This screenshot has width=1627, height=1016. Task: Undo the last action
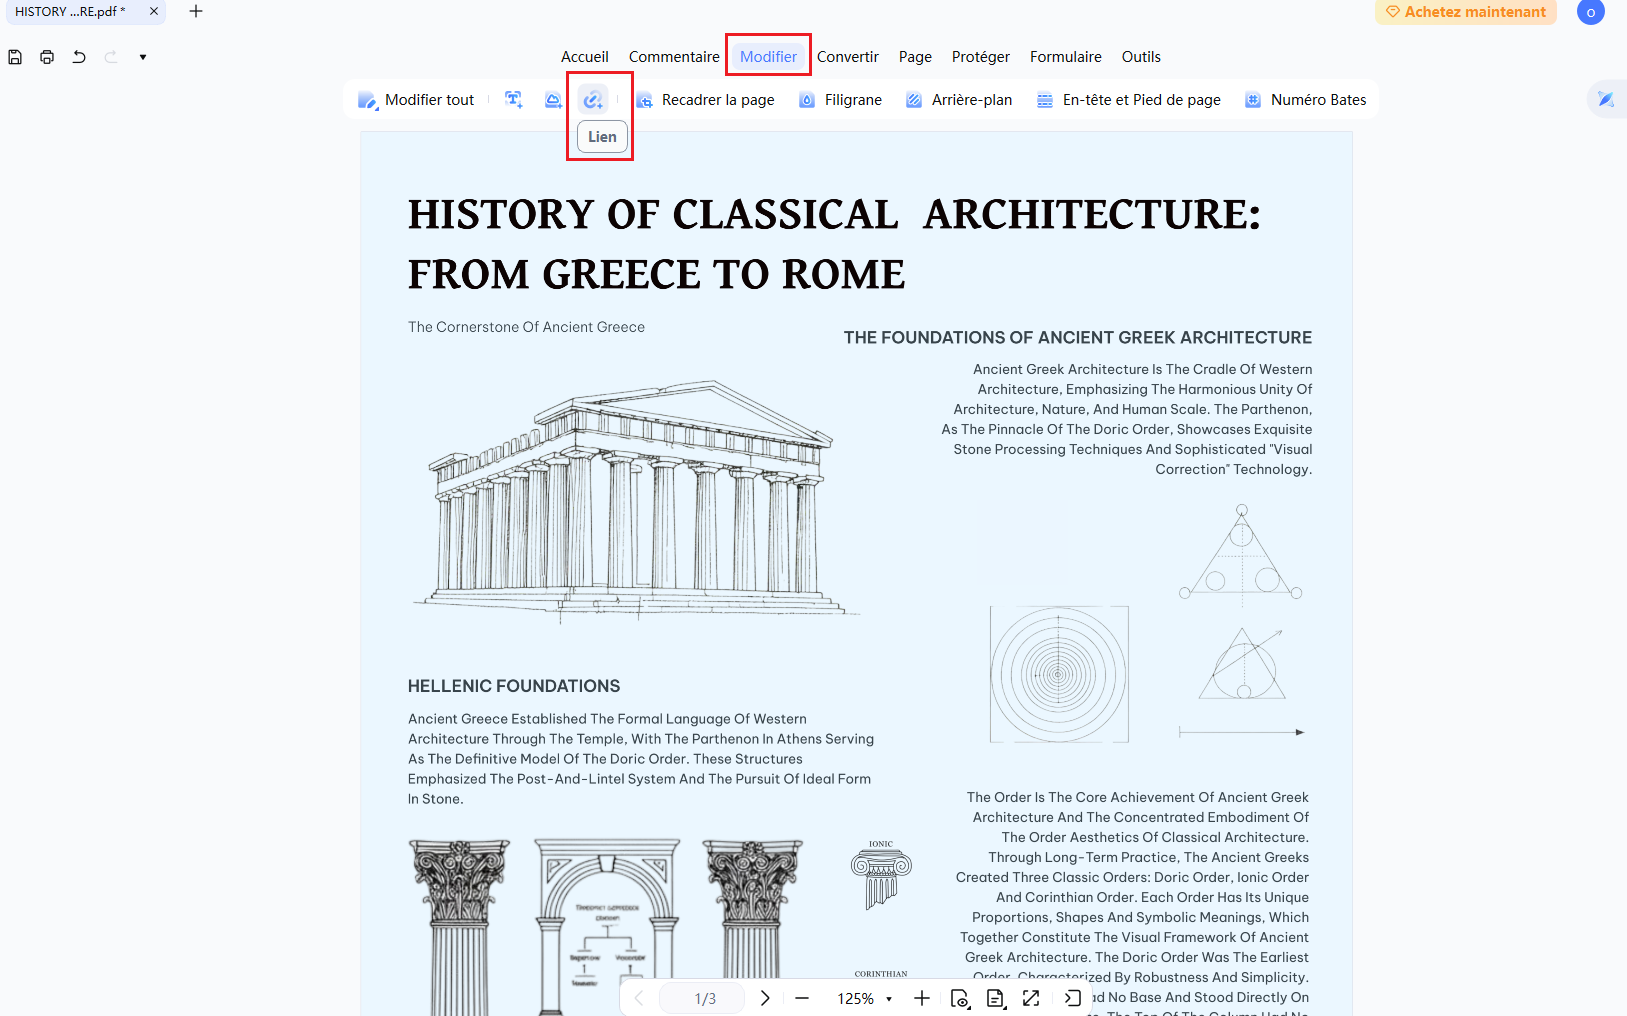coord(79,57)
